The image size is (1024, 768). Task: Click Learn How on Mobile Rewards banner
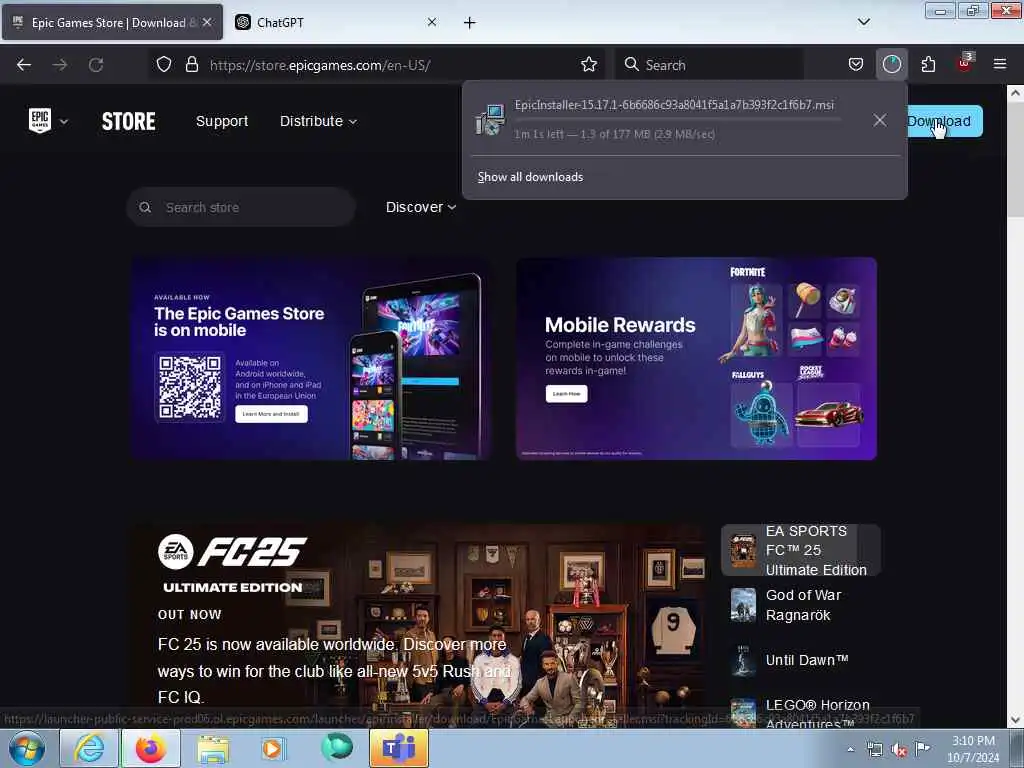coord(566,394)
